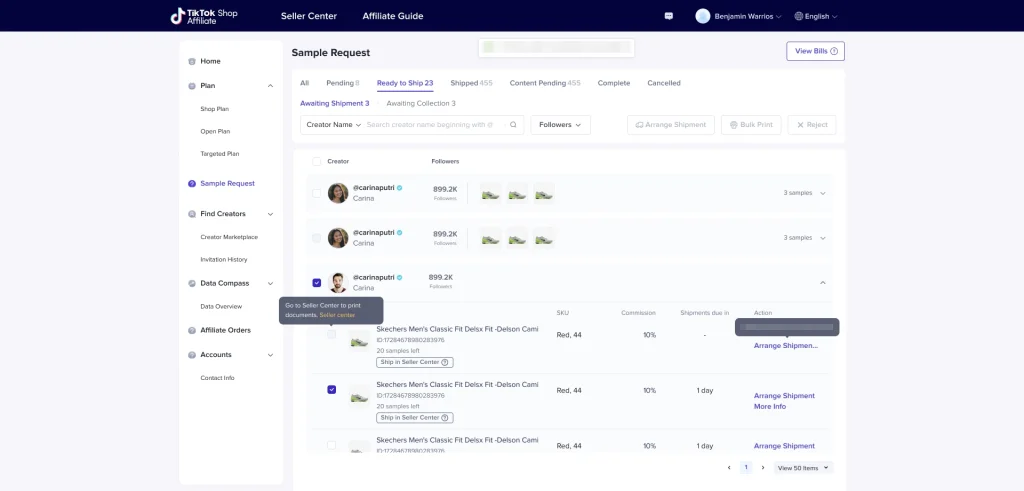Uncheck the product checkbox in the More Info row

332,390
